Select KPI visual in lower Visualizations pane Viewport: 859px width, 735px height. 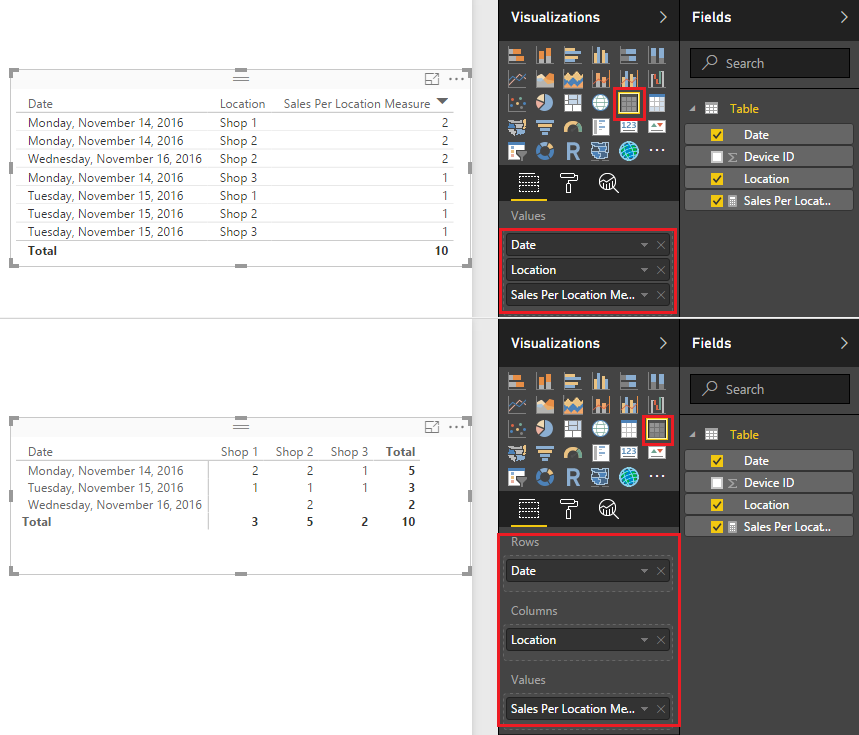(656, 453)
